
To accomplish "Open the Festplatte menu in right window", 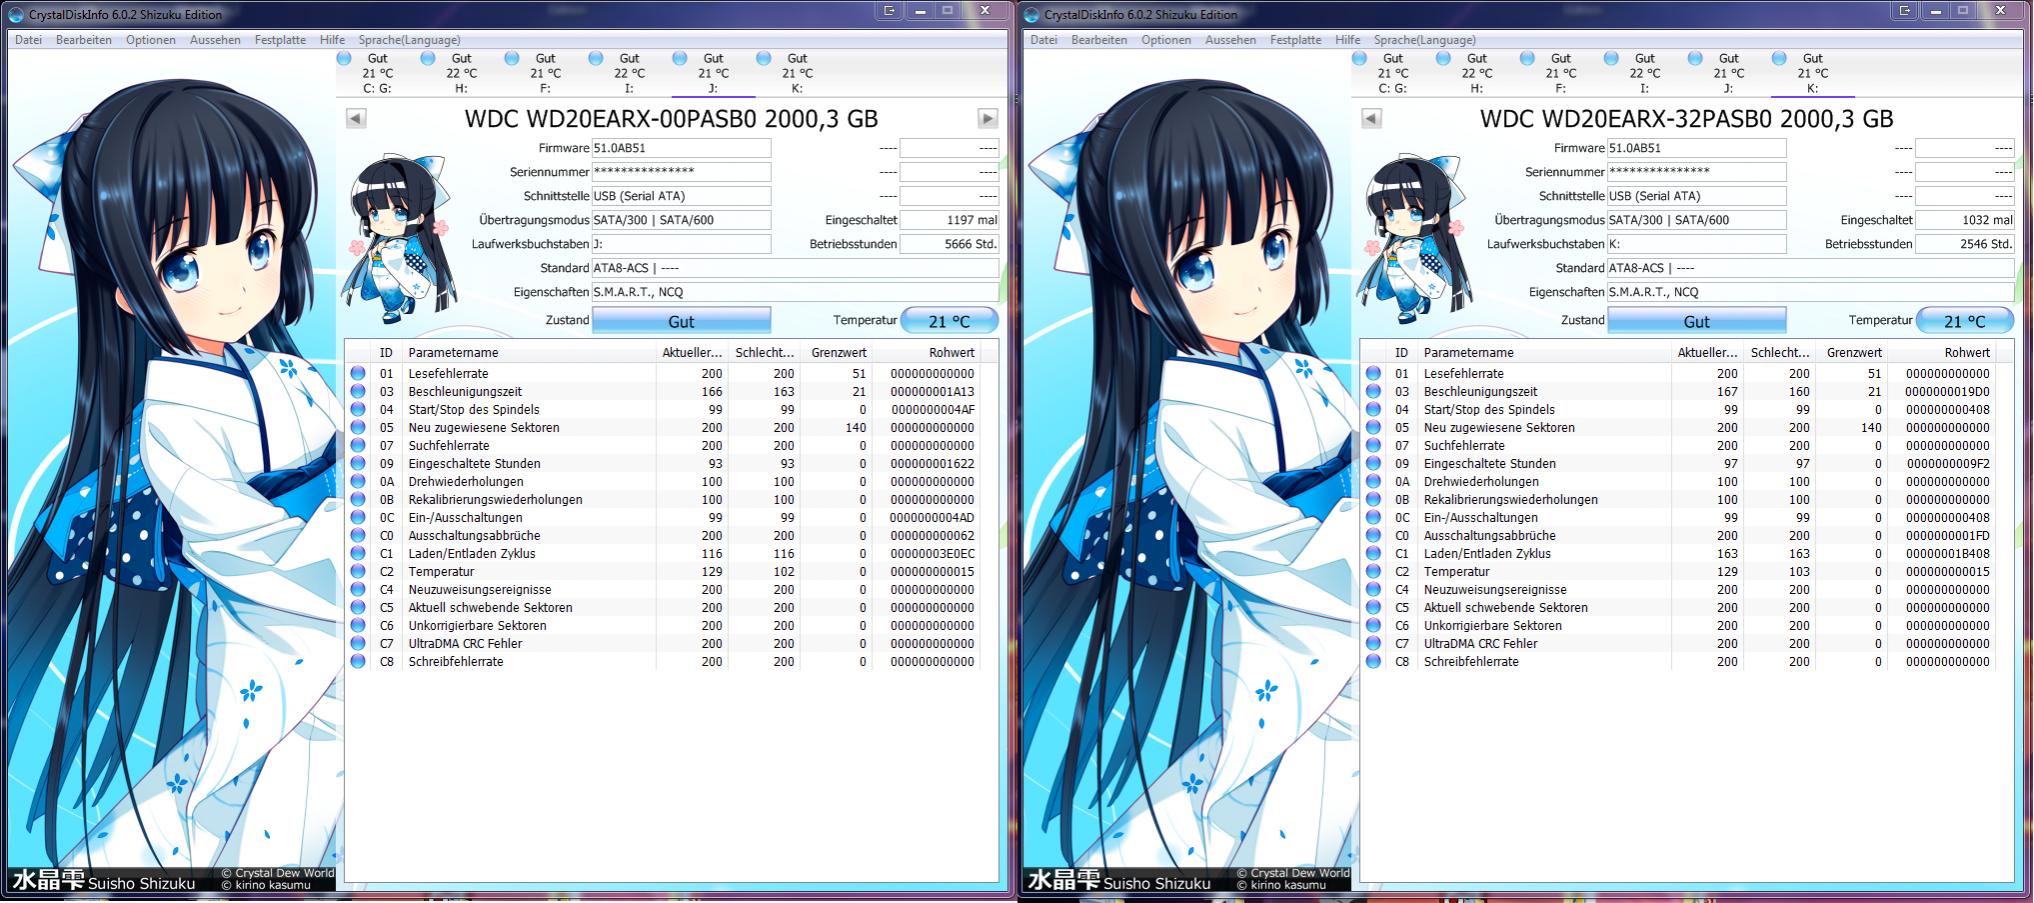I will [1296, 40].
